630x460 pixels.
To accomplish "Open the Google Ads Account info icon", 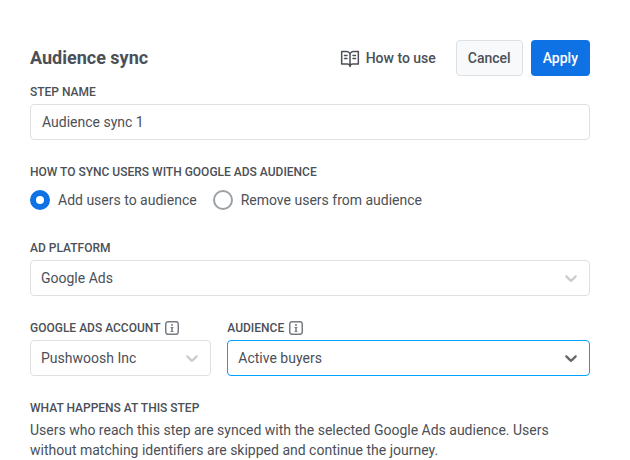I will 172,328.
